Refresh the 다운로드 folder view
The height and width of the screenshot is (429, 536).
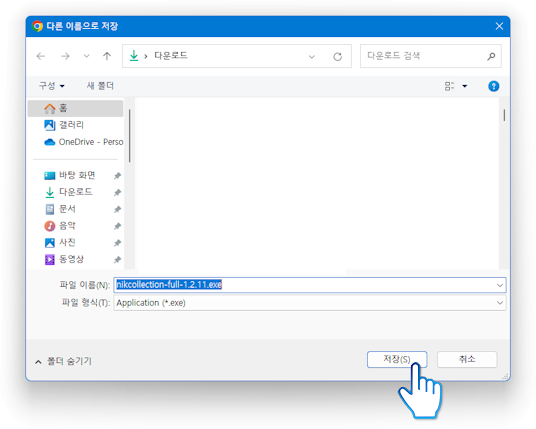pyautogui.click(x=337, y=57)
